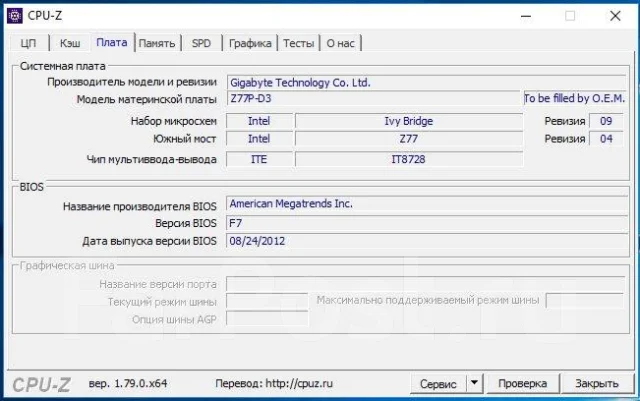The width and height of the screenshot is (640, 401).
Task: Minimize the CPU-Z window
Action: pyautogui.click(x=526, y=16)
